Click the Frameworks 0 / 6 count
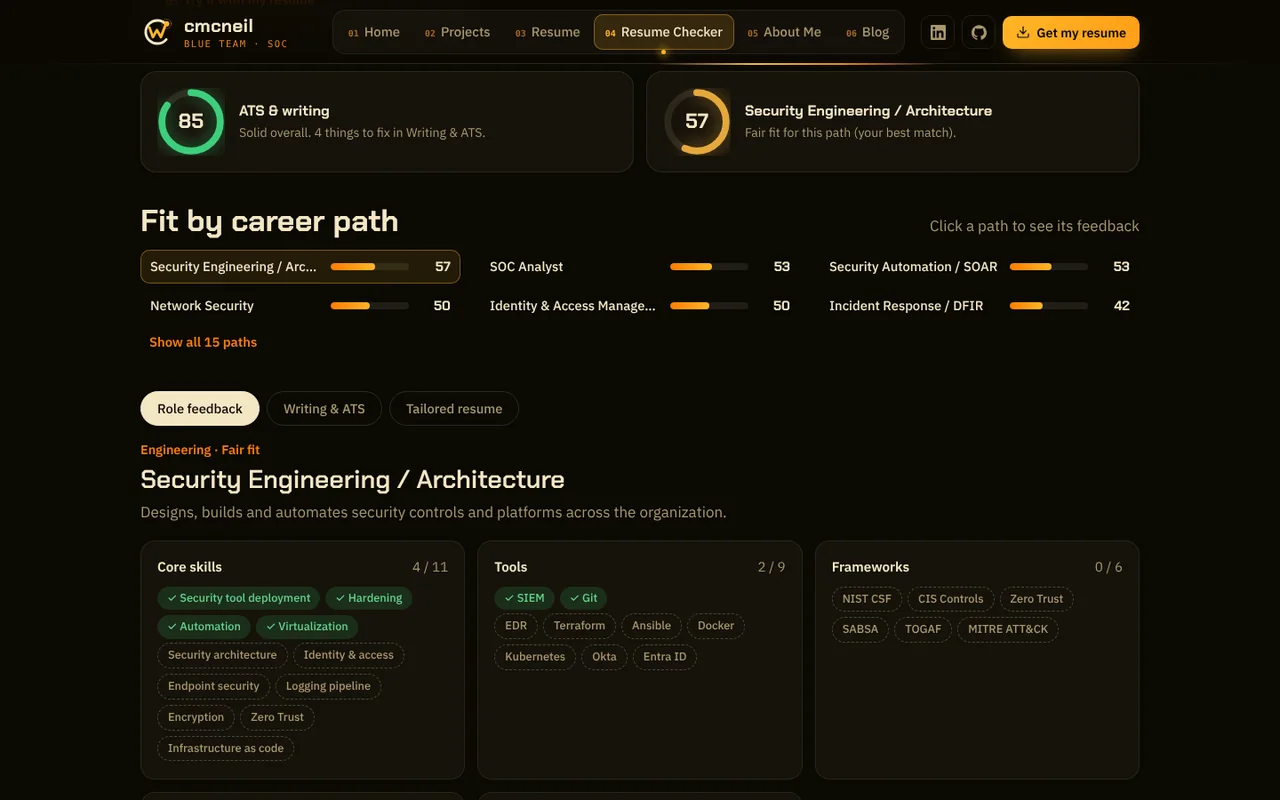The image size is (1280, 800). point(1108,567)
